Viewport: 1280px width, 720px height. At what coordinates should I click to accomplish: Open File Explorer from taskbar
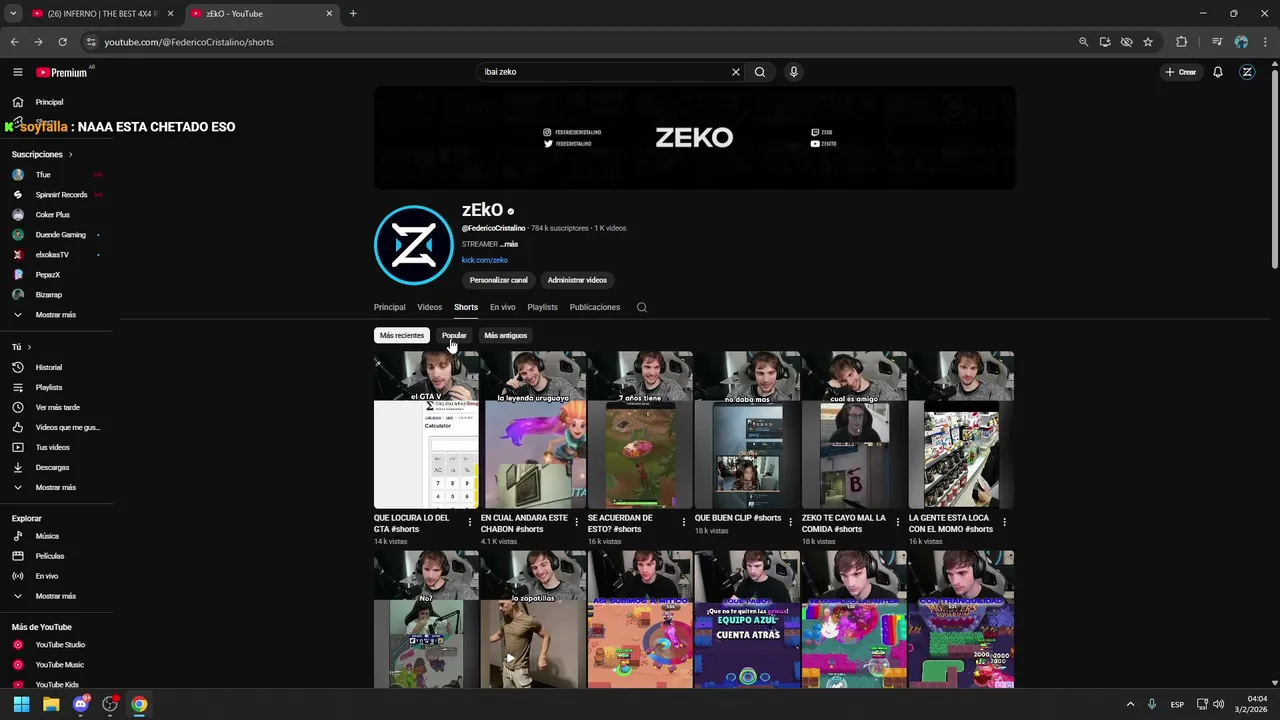(x=51, y=704)
